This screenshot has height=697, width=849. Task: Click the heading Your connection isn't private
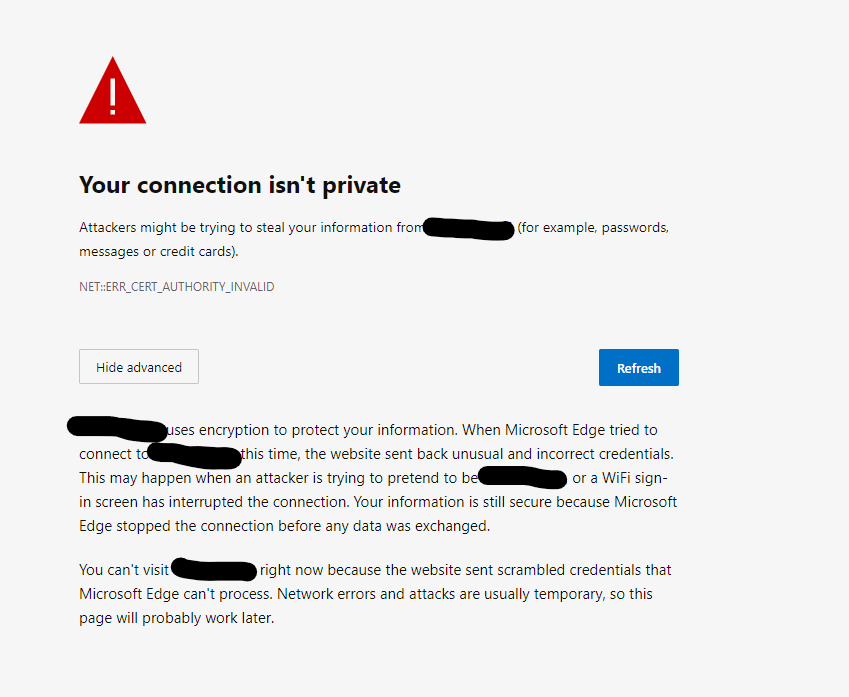[x=239, y=185]
